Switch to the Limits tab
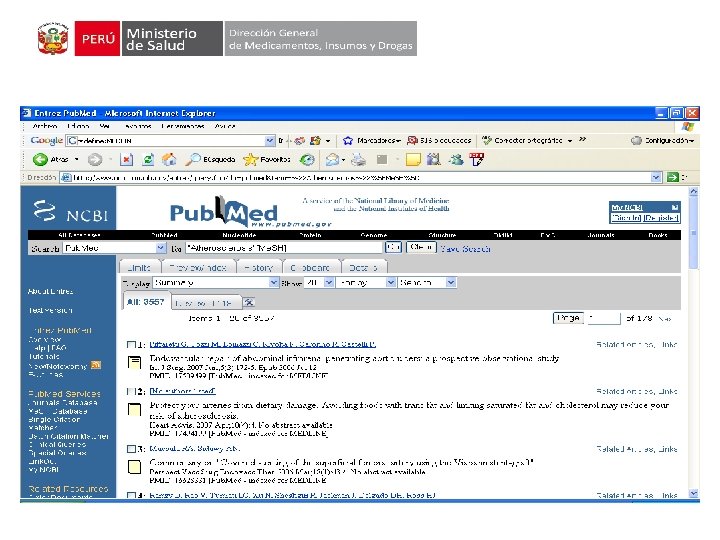 140,267
